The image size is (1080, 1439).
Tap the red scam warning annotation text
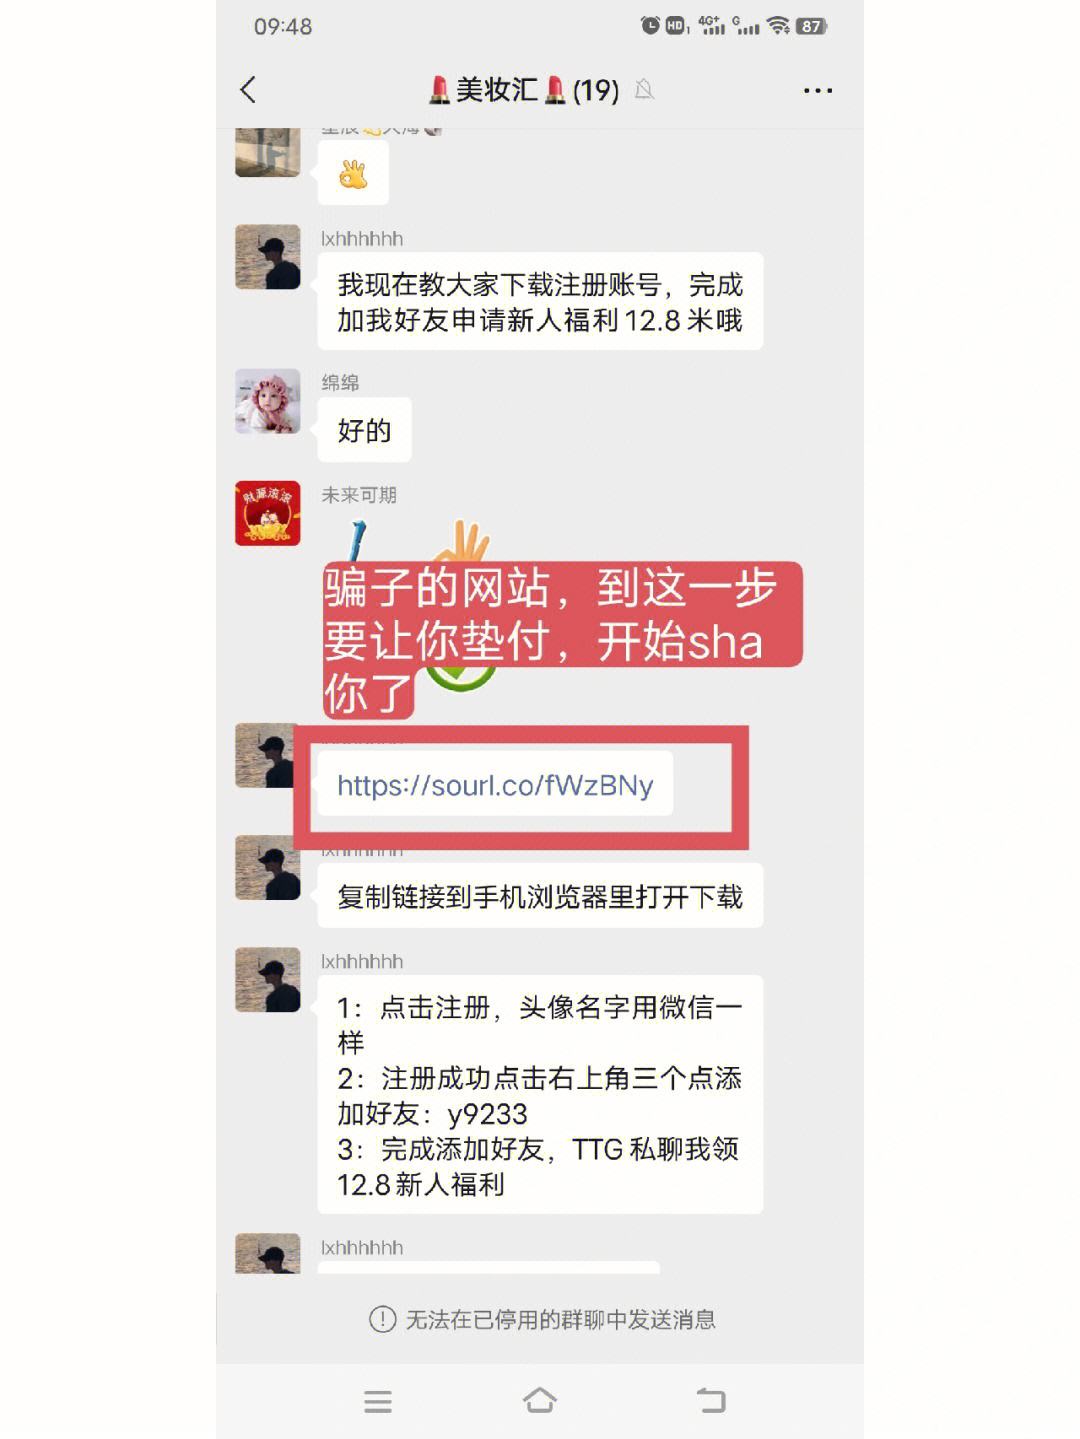[560, 640]
